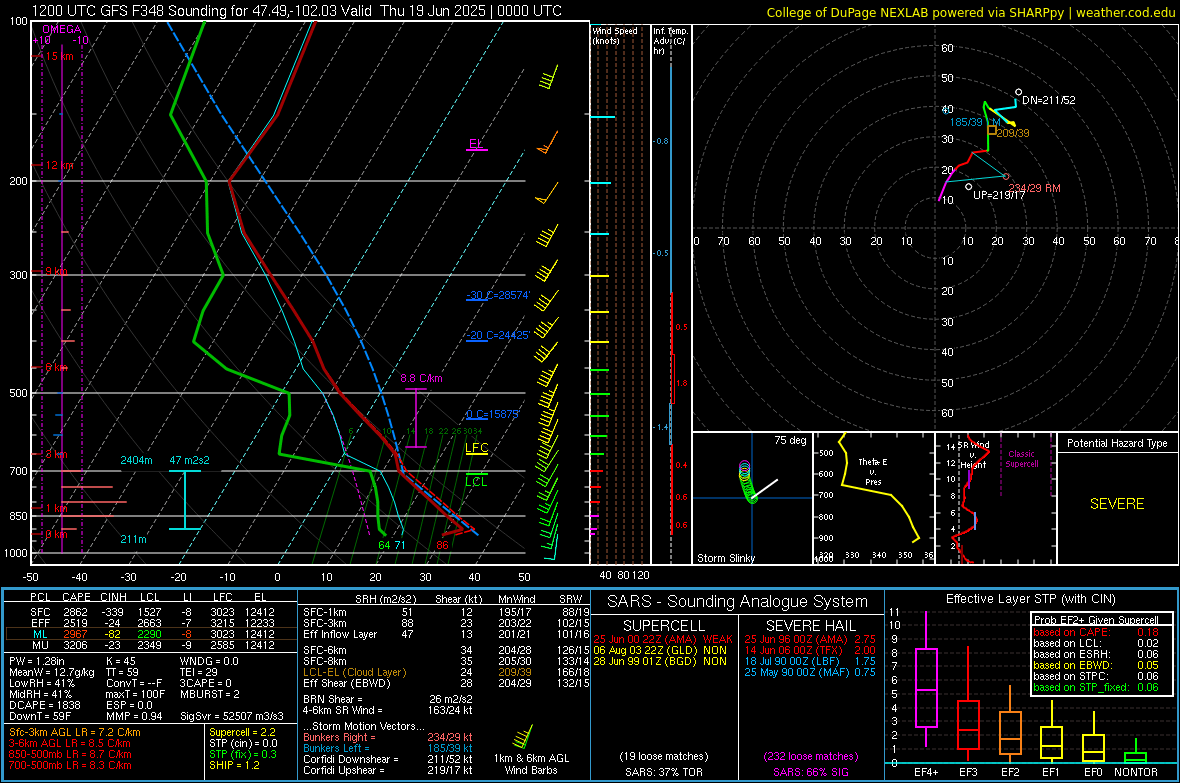Click the yellow SEVERE hazard text

[x=1117, y=504]
